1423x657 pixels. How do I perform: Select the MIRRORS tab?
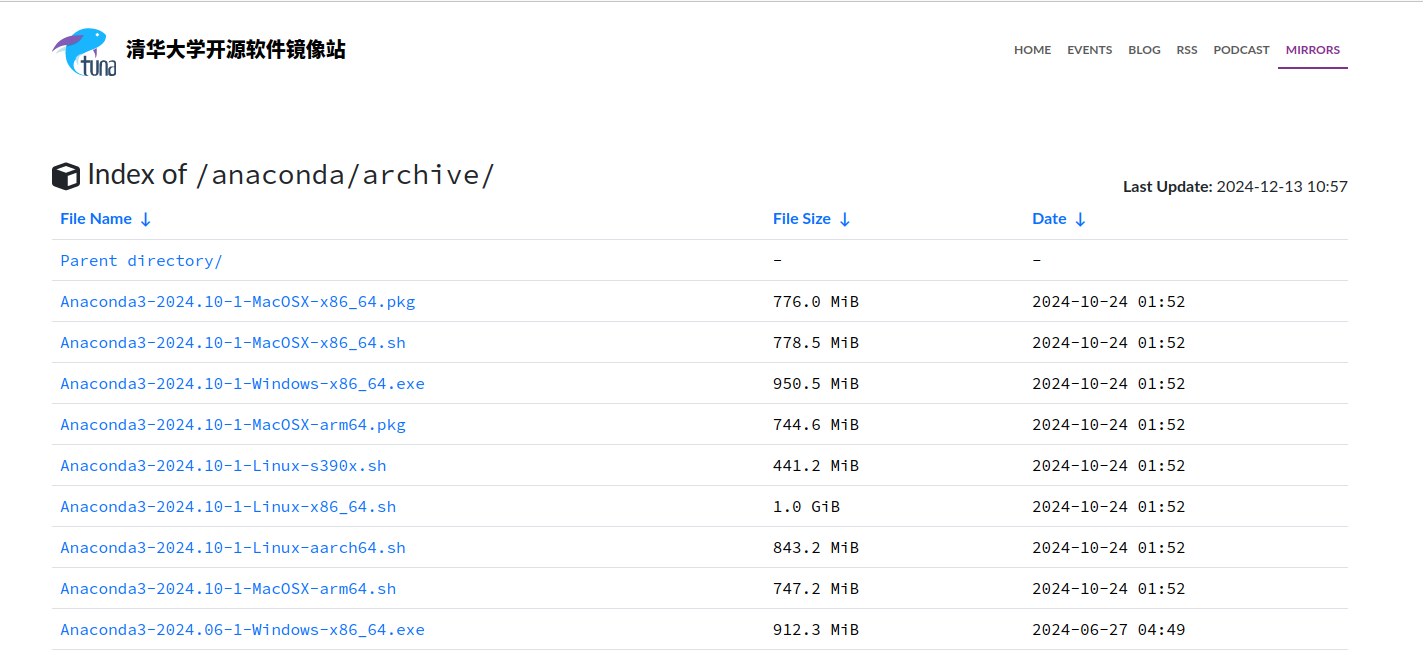pos(1313,50)
